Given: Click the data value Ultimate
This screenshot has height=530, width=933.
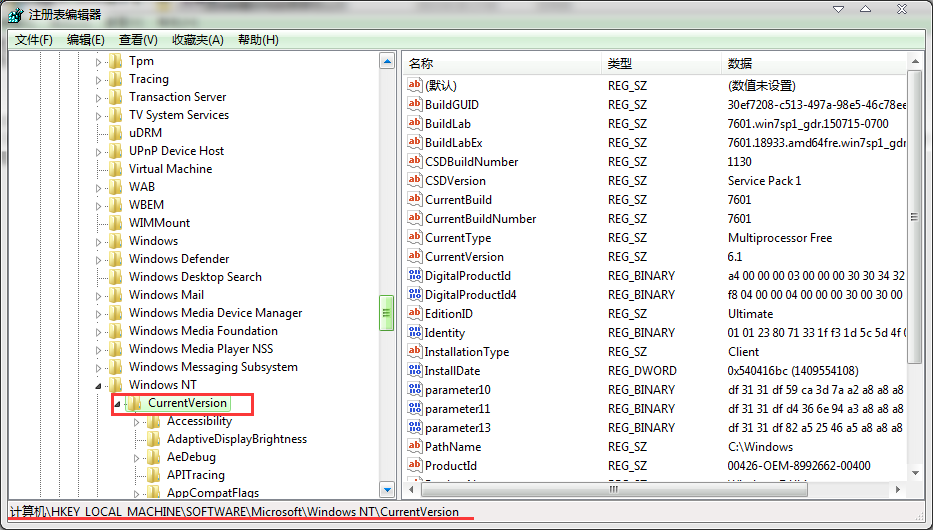Looking at the screenshot, I should tap(750, 314).
